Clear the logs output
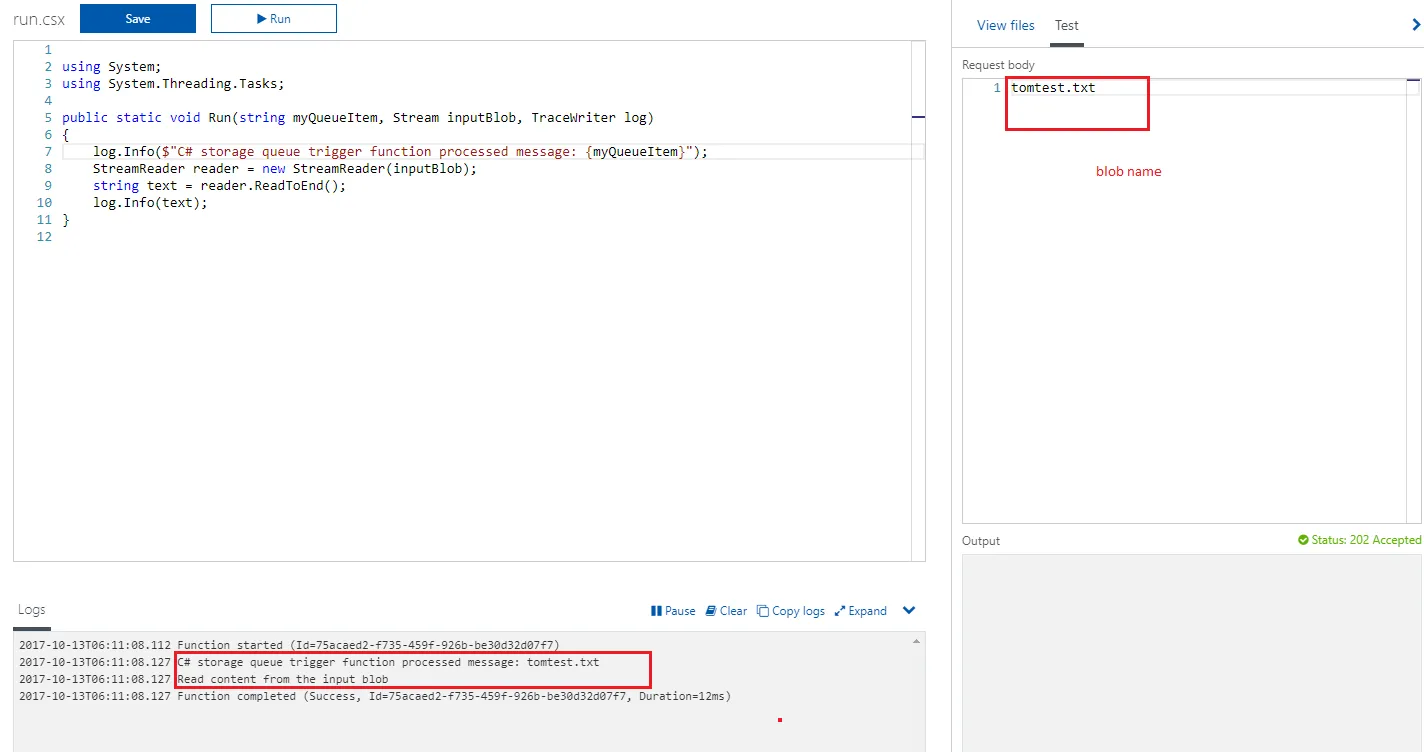 coord(726,611)
